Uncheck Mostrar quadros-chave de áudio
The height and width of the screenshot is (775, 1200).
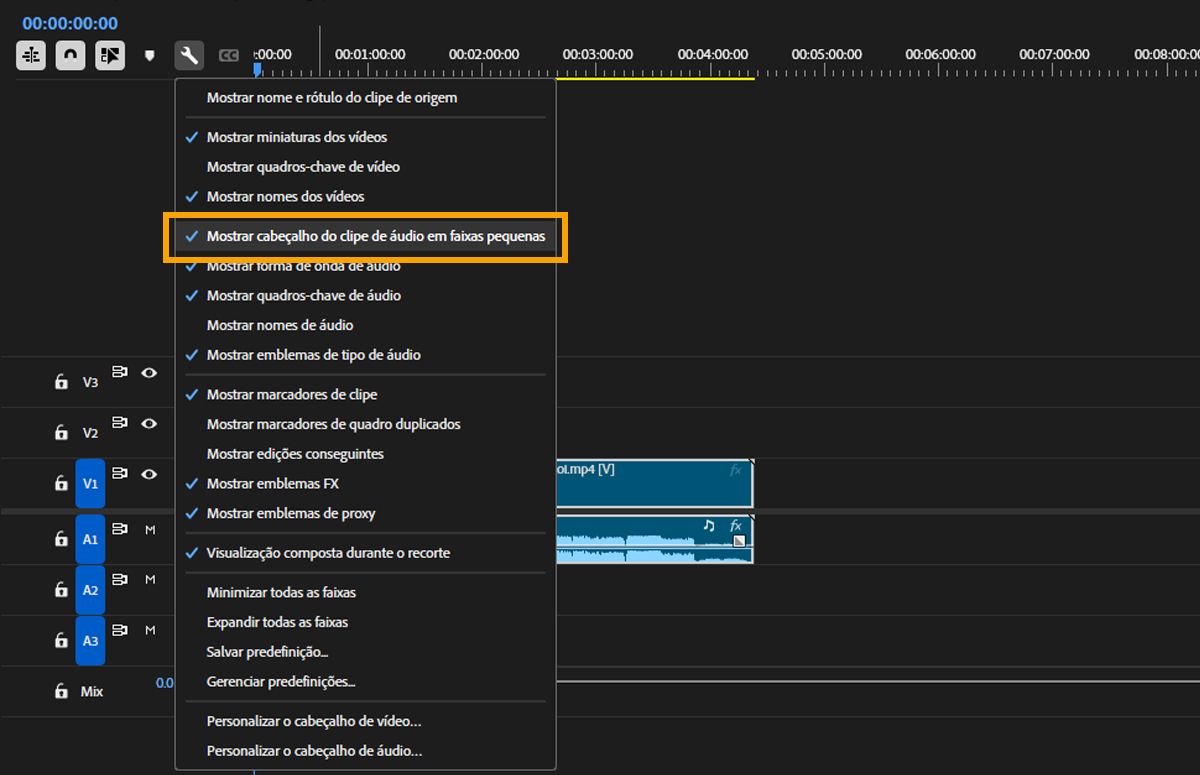(365, 295)
